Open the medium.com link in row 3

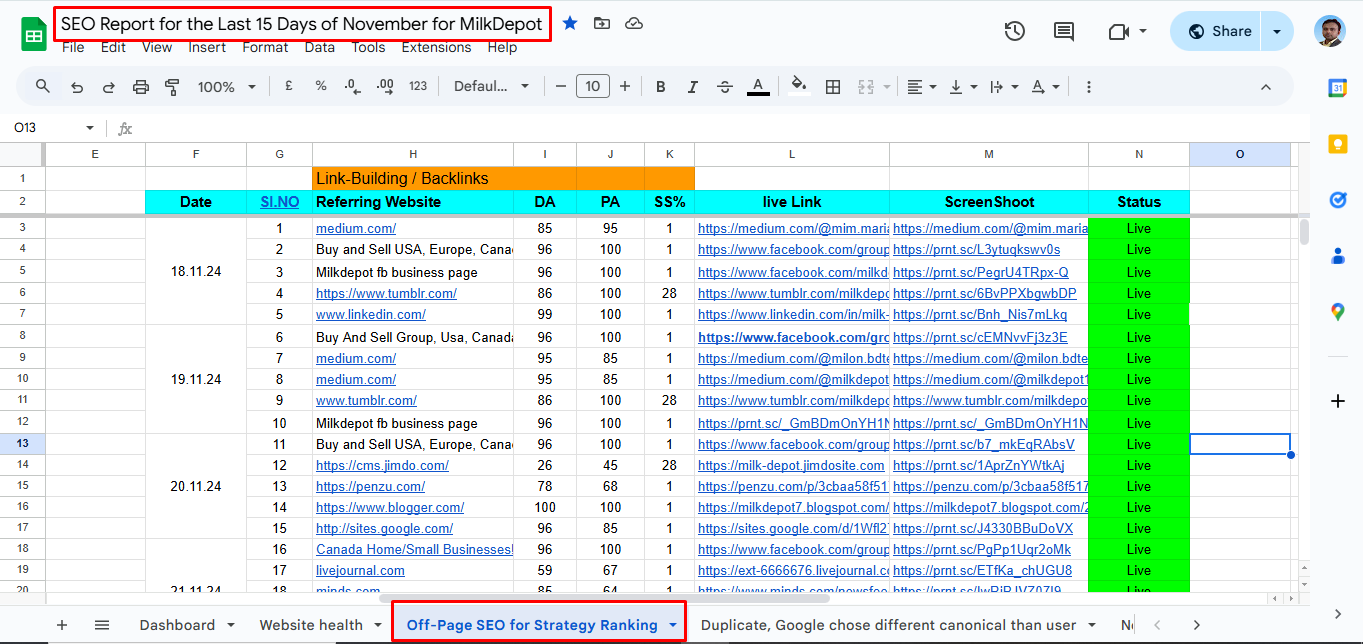point(356,228)
